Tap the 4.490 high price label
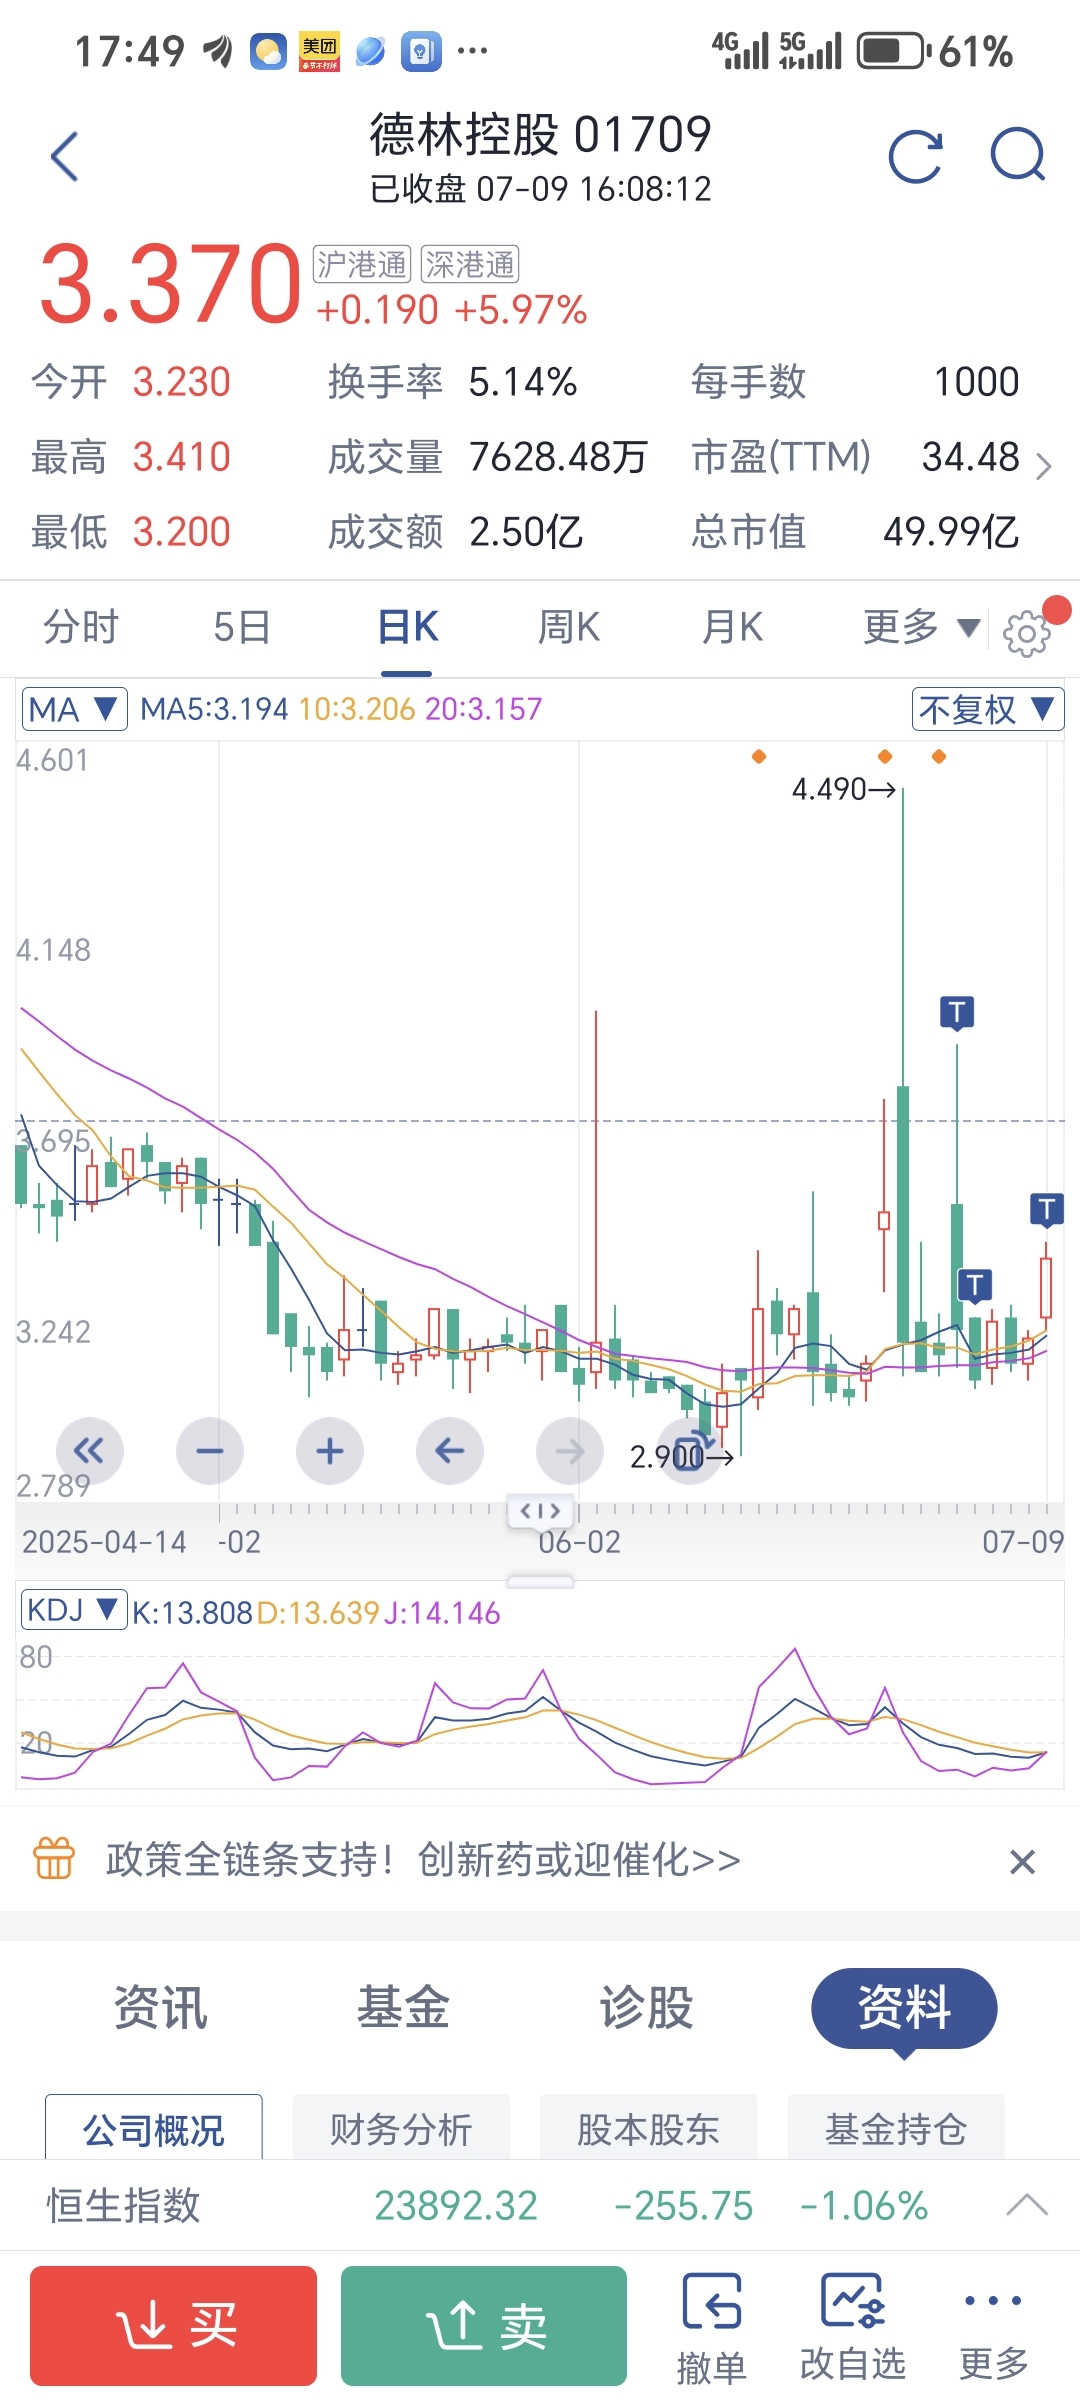The width and height of the screenshot is (1080, 2400). (843, 789)
